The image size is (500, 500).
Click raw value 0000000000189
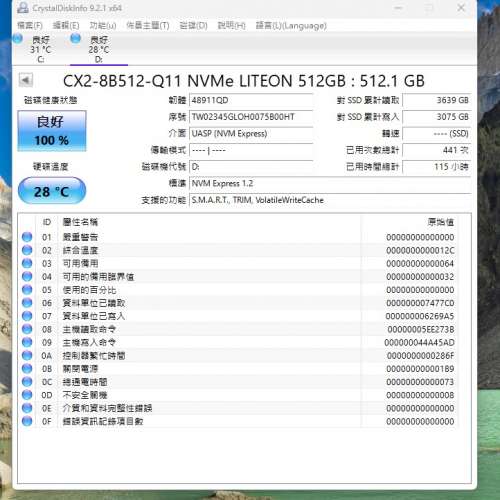[x=420, y=369]
